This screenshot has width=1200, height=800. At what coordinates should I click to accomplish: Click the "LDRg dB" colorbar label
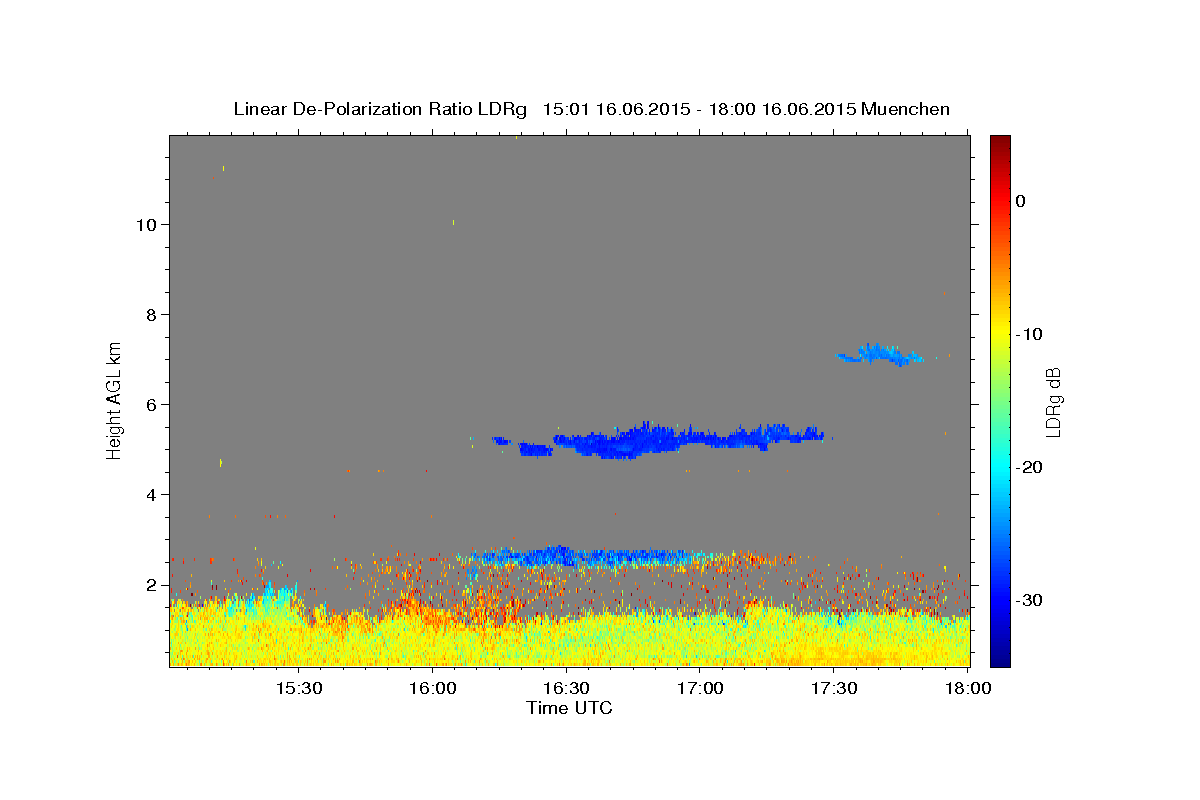coord(1053,401)
